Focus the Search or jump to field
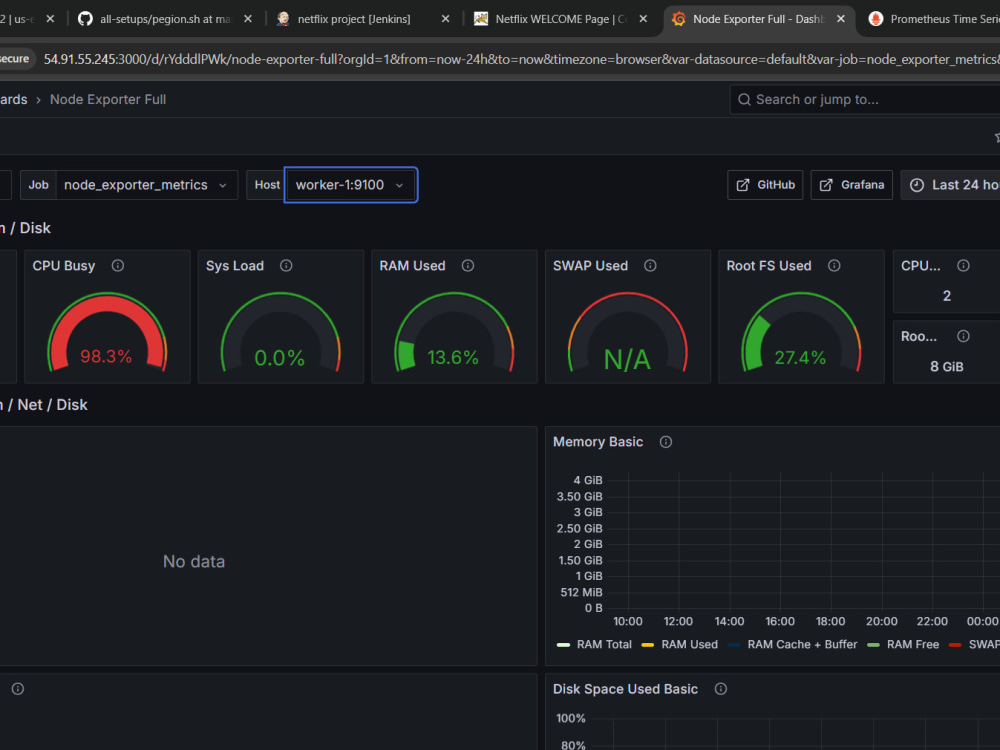1000x750 pixels. tap(865, 99)
